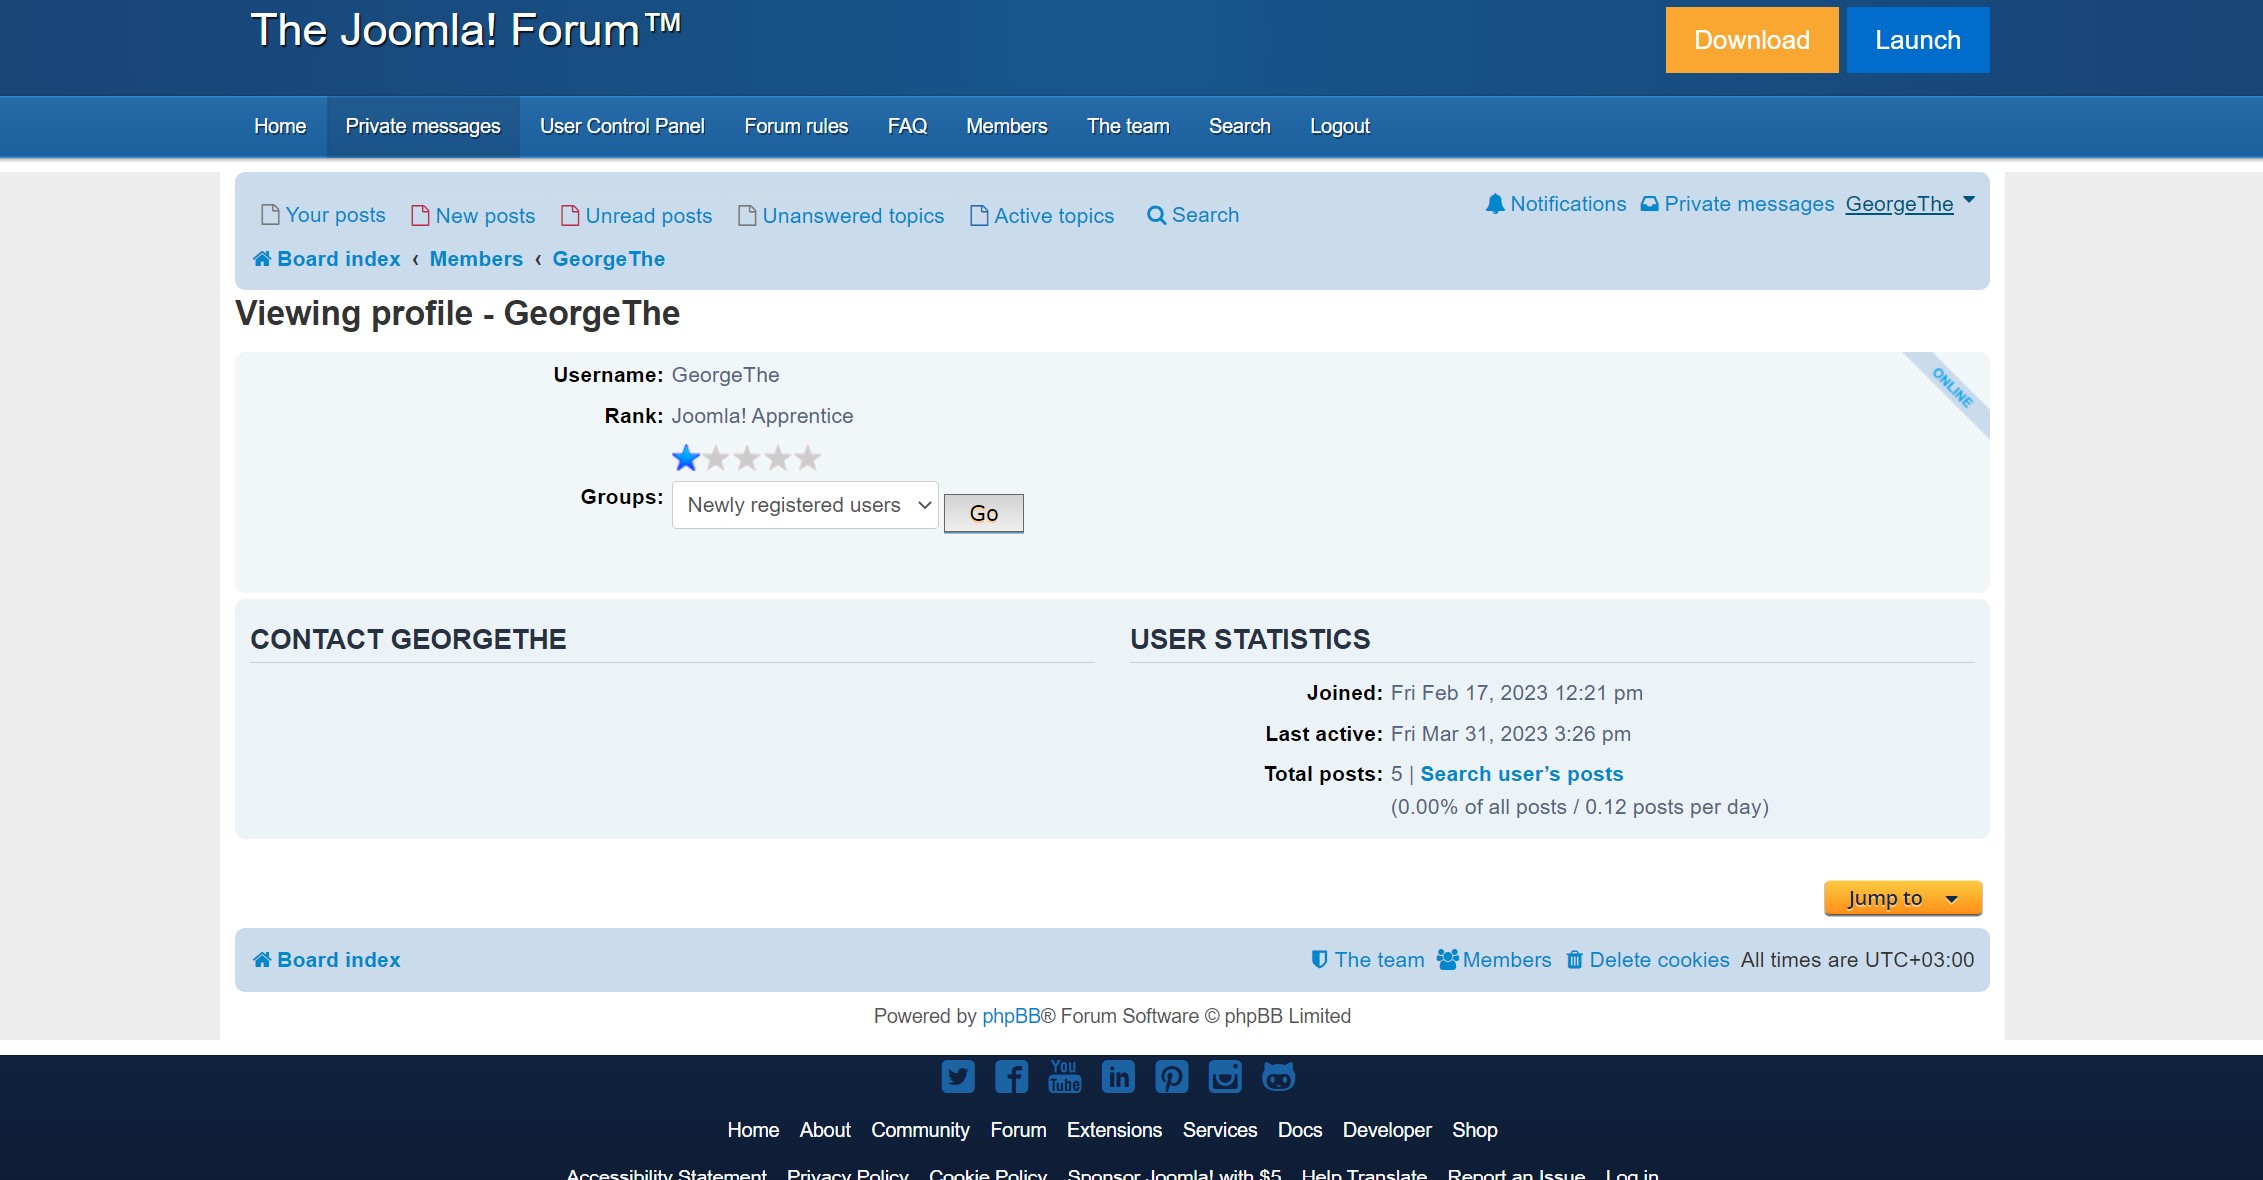Open the Docs footer link
Viewport: 2263px width, 1180px height.
(x=1300, y=1130)
